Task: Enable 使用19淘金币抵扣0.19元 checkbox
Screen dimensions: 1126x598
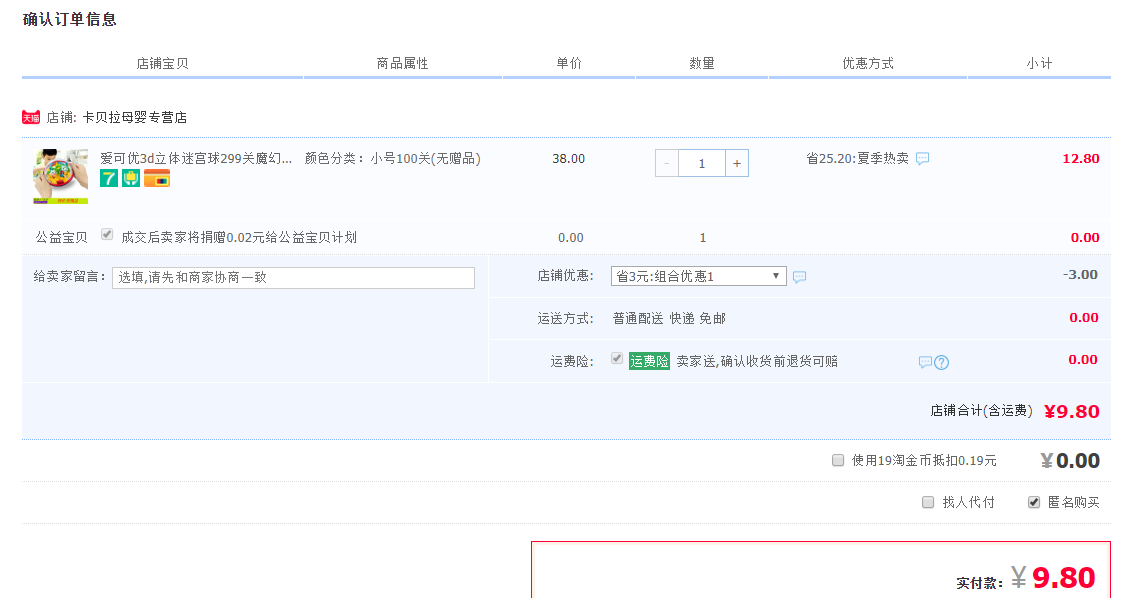Action: tap(837, 460)
